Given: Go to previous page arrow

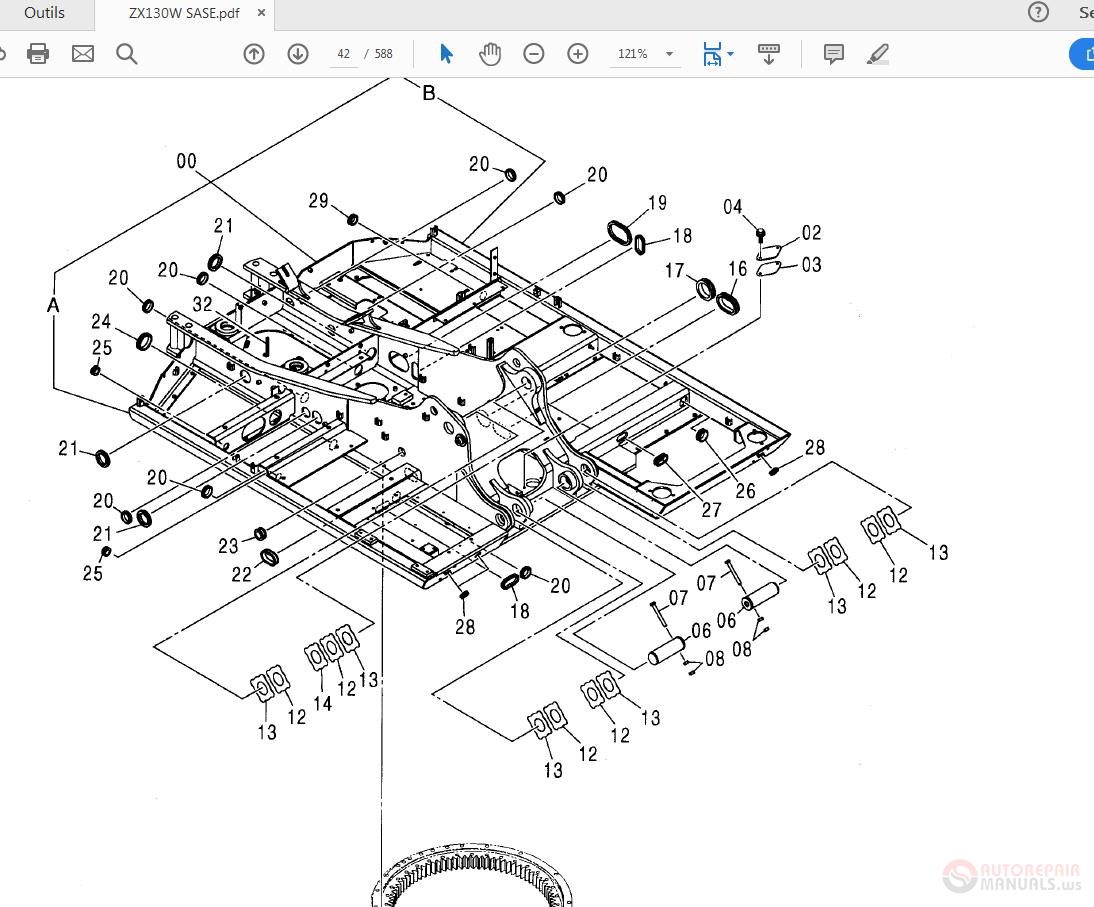Looking at the screenshot, I should coord(254,54).
